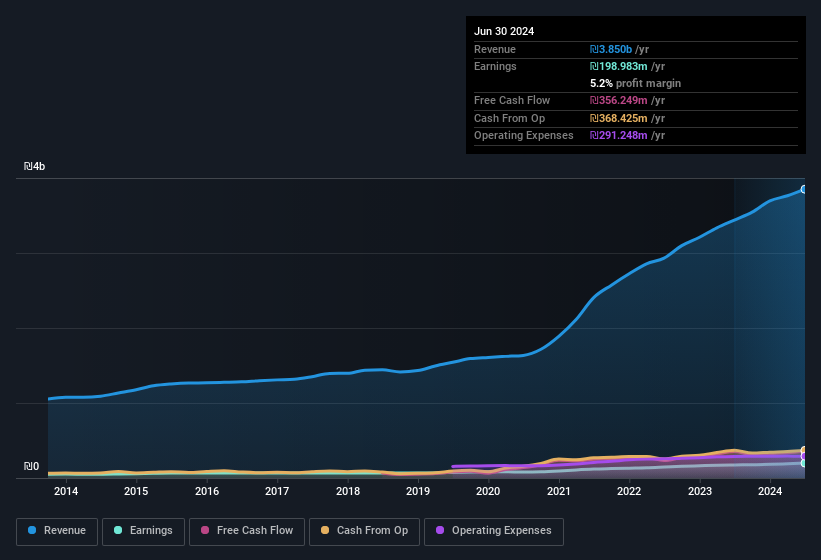
Task: Click the 2020 x-axis label
Action: click(488, 491)
